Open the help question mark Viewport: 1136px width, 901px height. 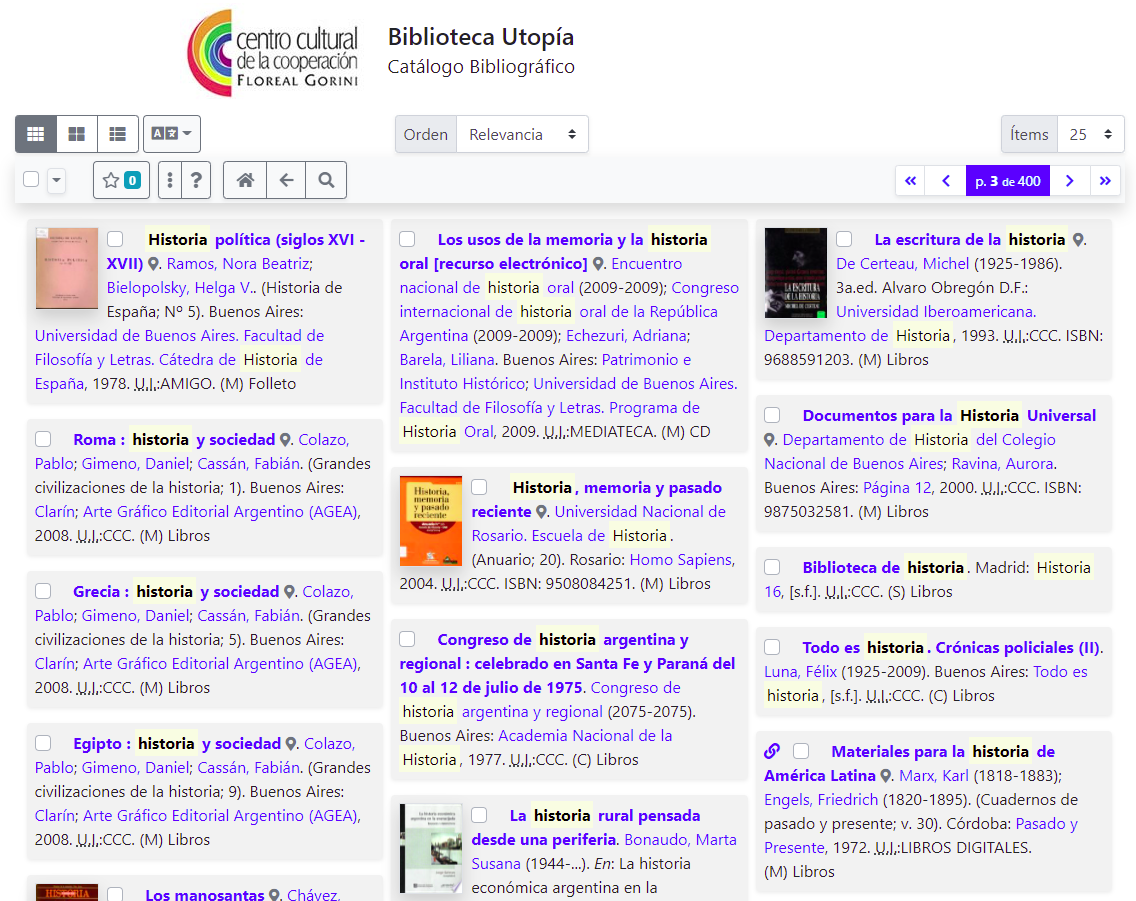tap(197, 180)
